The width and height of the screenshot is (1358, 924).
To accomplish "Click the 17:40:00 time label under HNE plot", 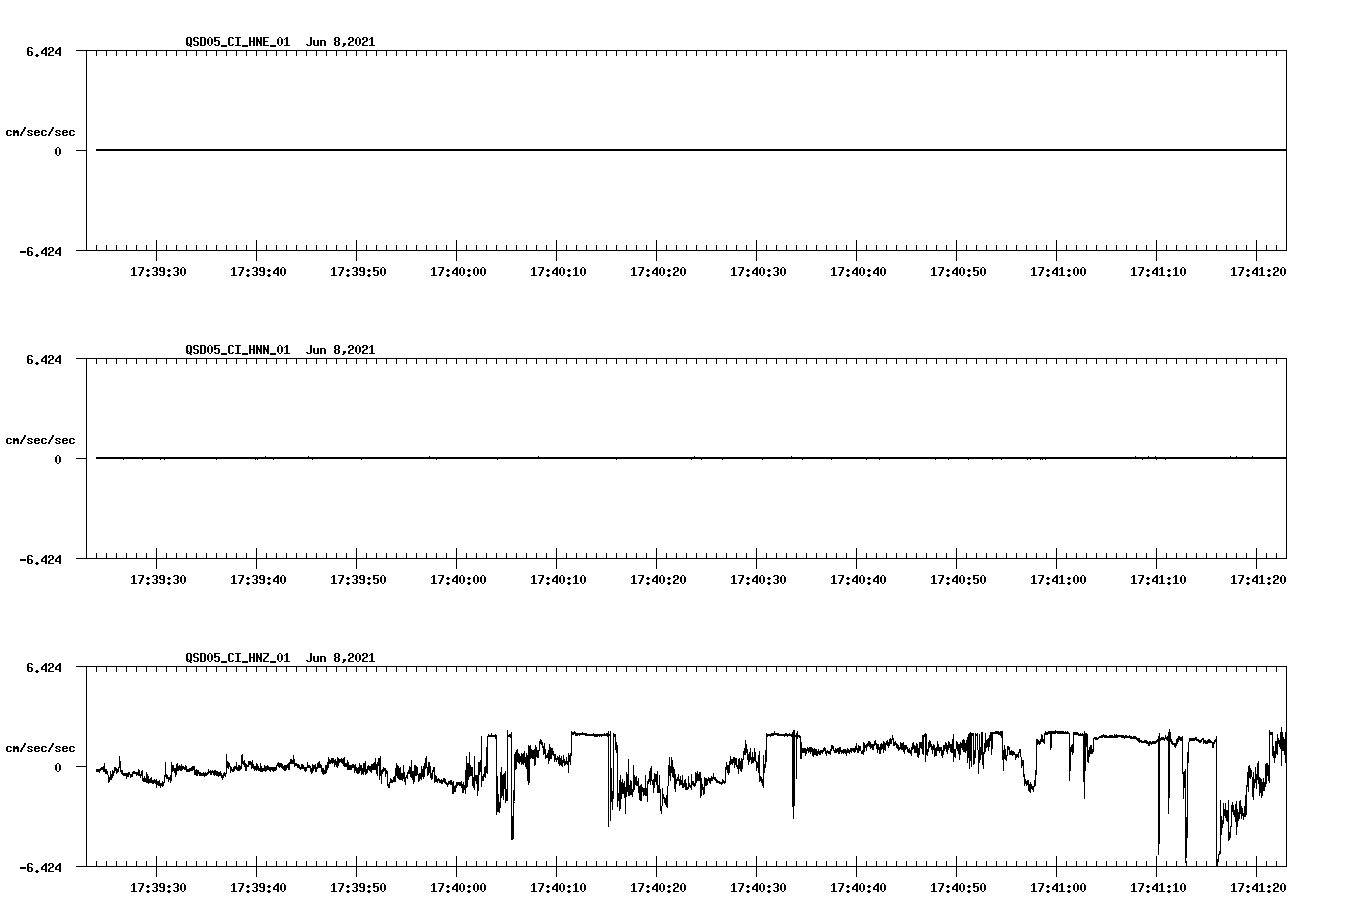I will point(458,272).
